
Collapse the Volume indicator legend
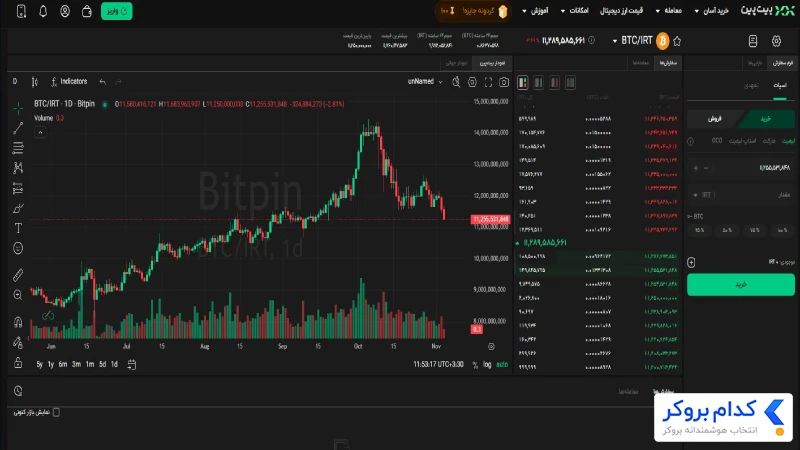tap(40, 133)
